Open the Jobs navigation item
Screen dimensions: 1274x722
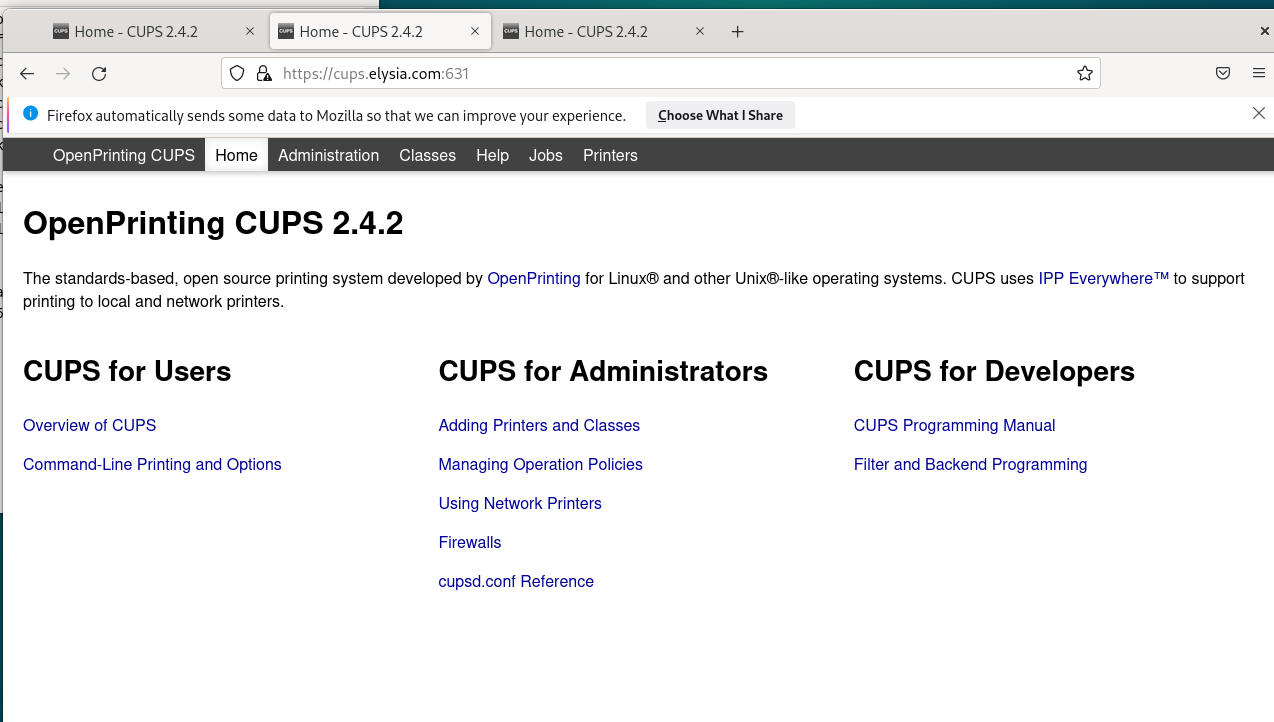(546, 155)
